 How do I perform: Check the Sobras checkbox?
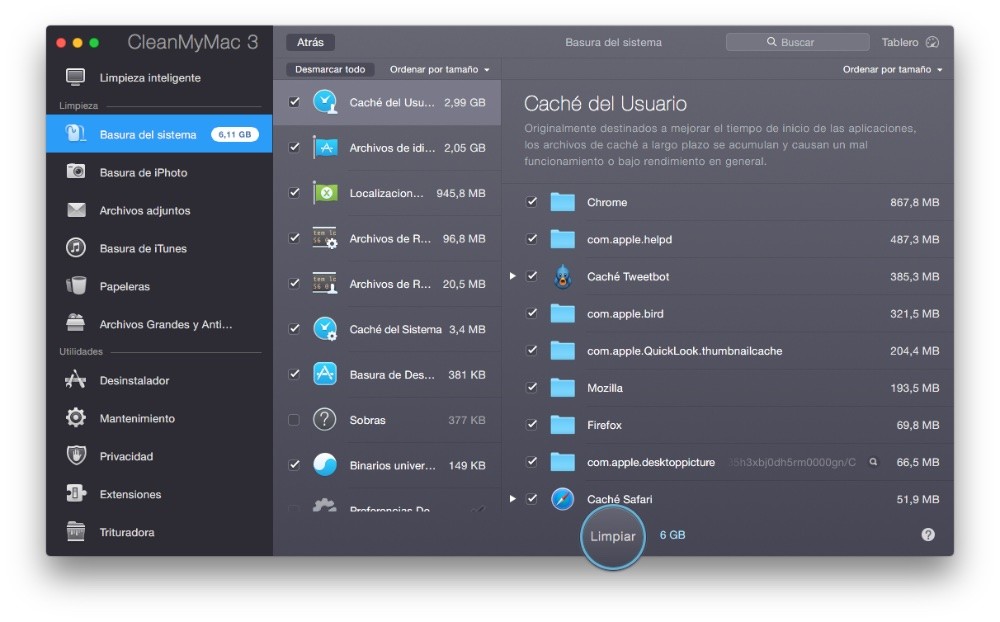click(293, 419)
